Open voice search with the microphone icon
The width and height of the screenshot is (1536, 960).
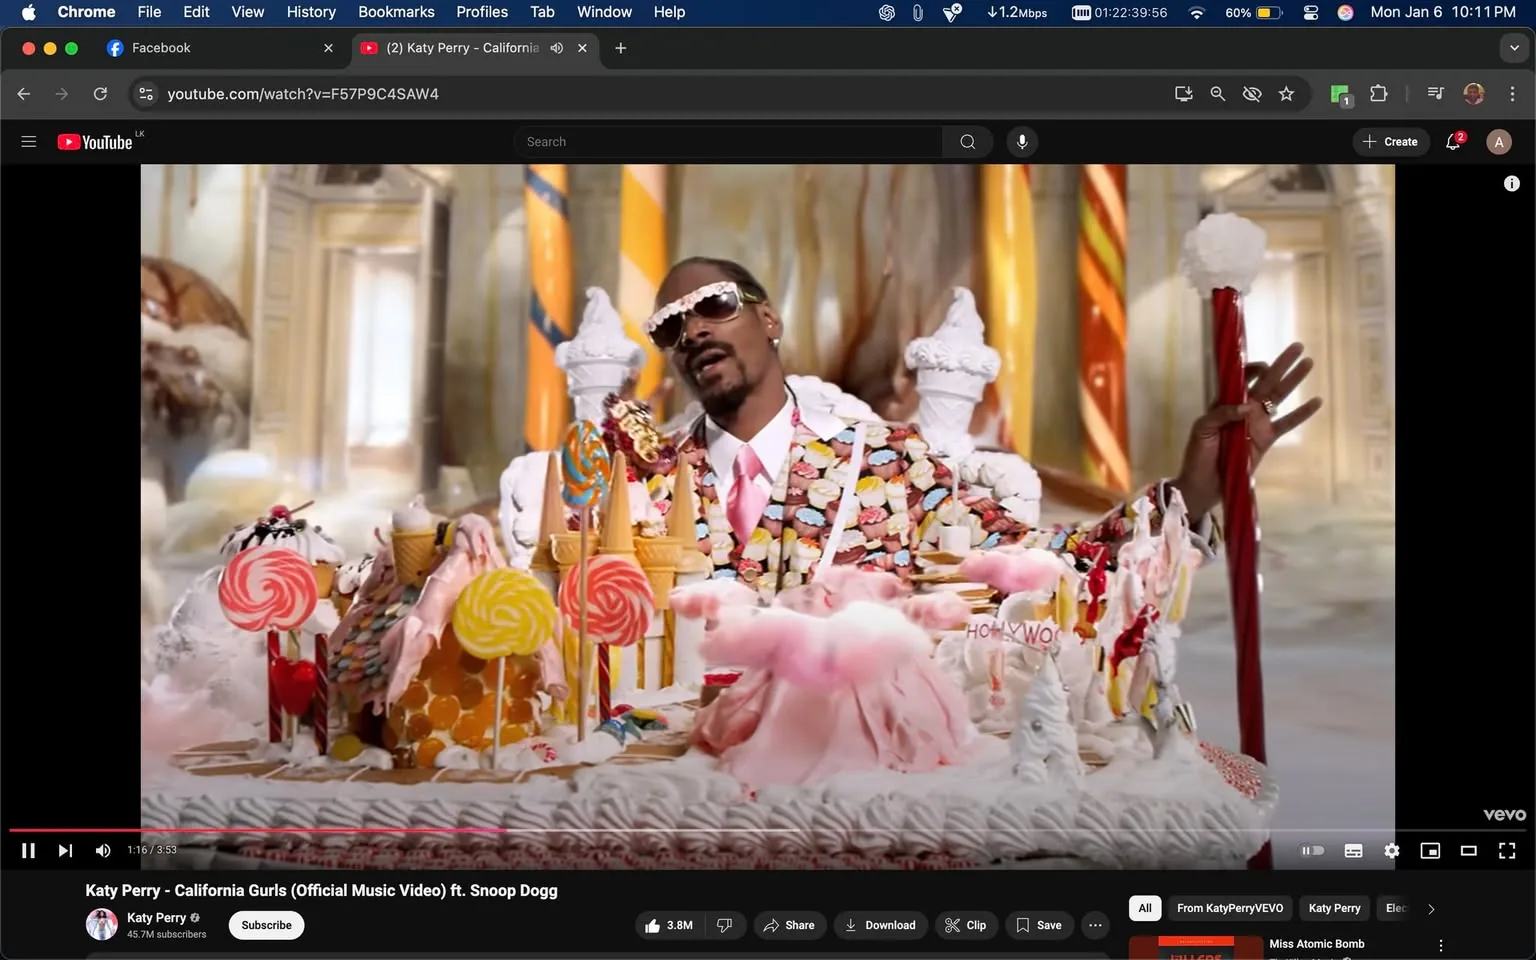click(1021, 141)
